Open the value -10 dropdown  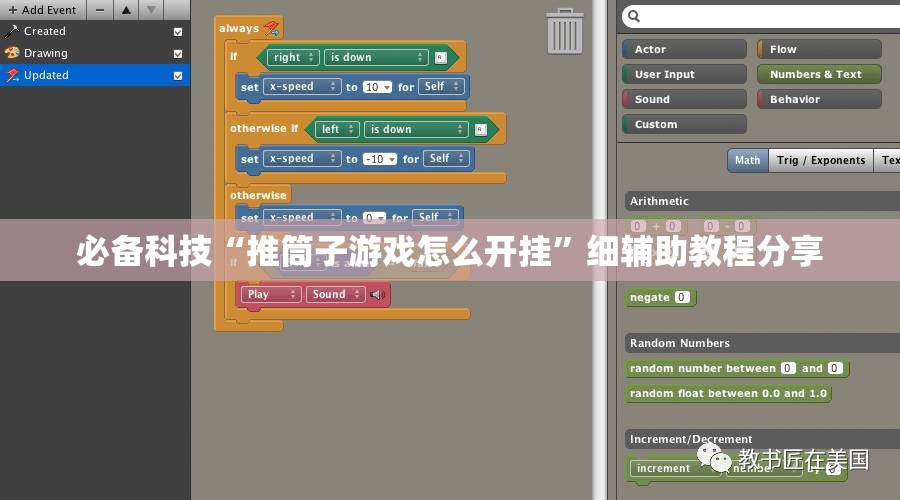379,159
